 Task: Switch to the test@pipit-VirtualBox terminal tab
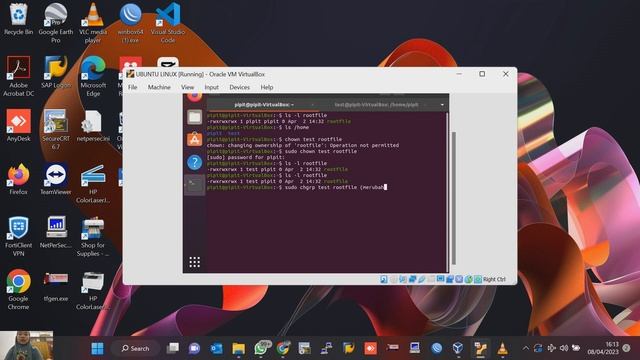point(376,105)
